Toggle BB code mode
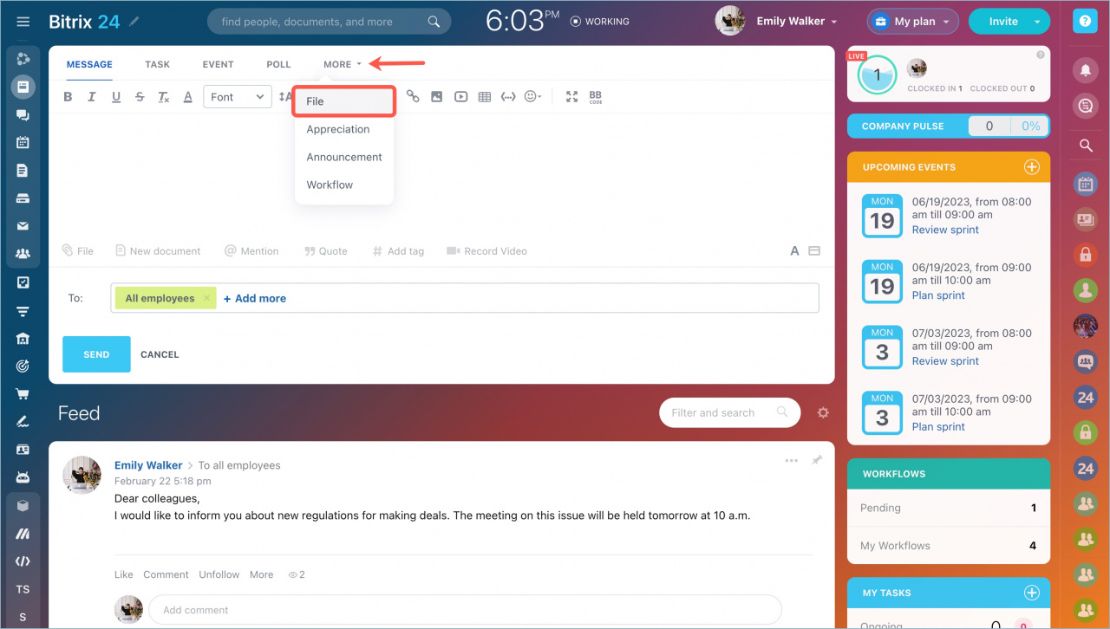Viewport: 1110px width, 629px height. click(x=595, y=96)
